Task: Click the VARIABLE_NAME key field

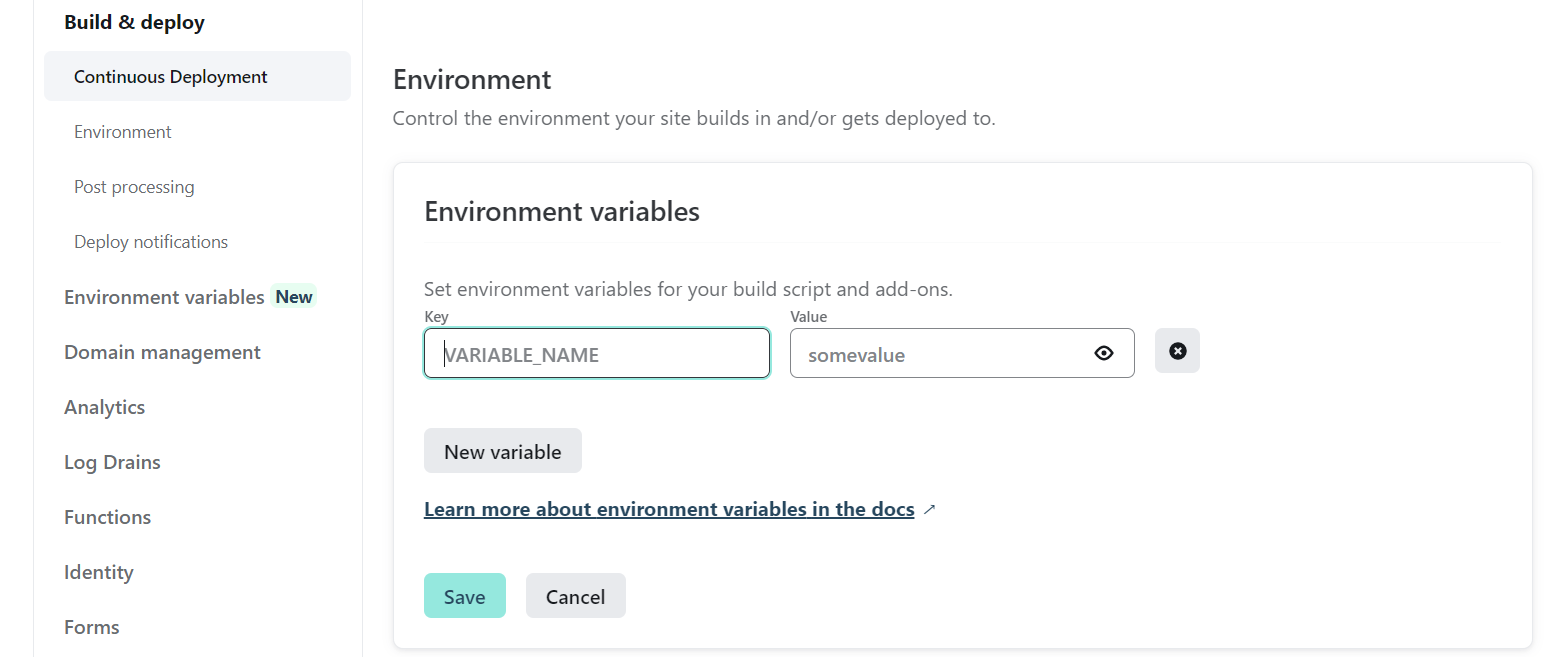Action: (597, 354)
